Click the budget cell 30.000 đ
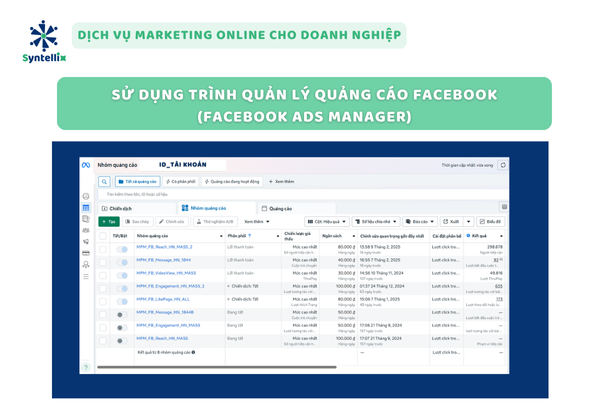The image size is (594, 420). pos(346,273)
